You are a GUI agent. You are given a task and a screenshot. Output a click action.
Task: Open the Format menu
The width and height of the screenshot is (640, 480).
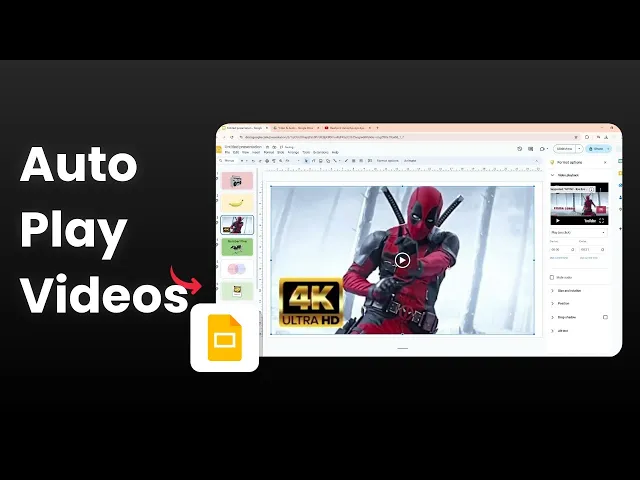pyautogui.click(x=269, y=152)
